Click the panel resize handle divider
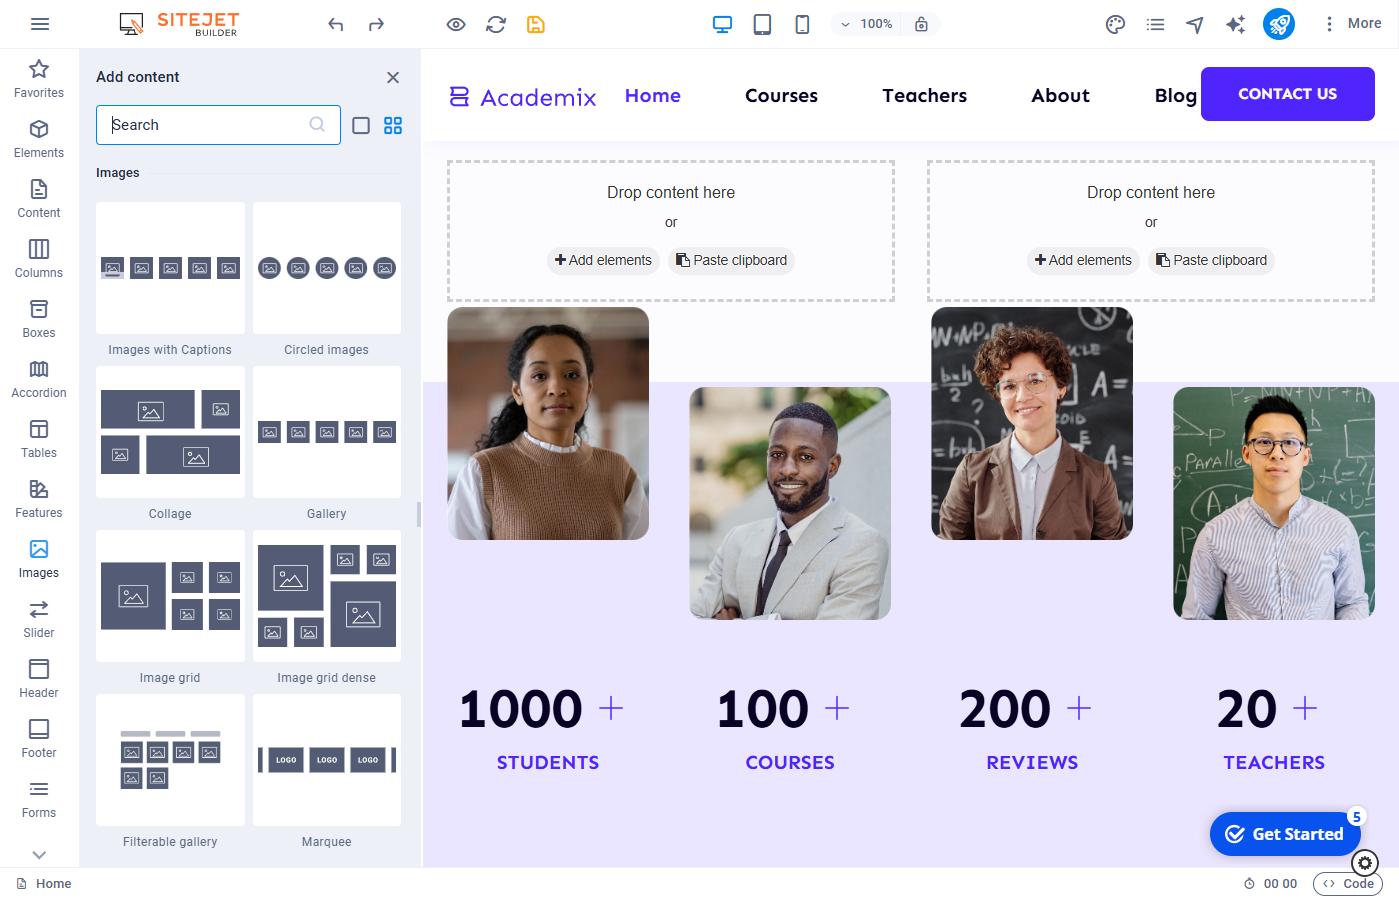1399x899 pixels. (x=418, y=514)
